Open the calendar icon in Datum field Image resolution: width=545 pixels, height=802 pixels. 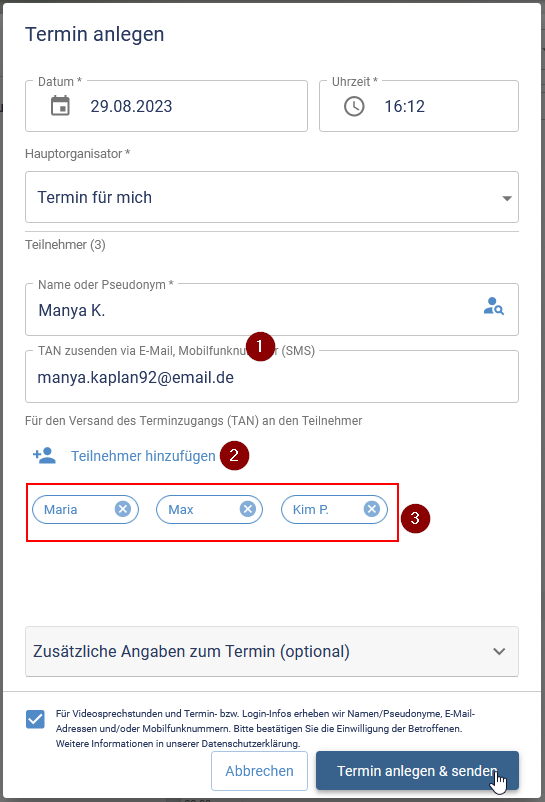pyautogui.click(x=60, y=106)
